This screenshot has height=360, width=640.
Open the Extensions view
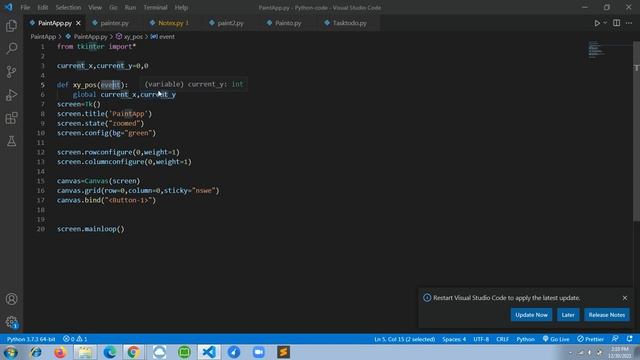pyautogui.click(x=11, y=118)
